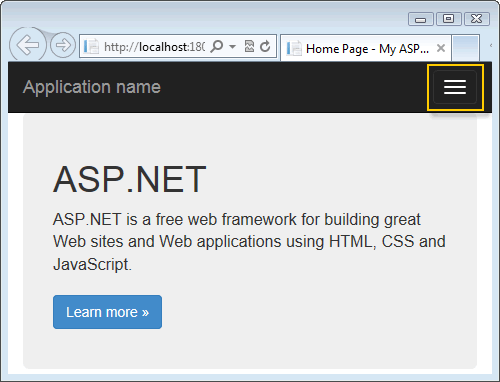This screenshot has width=500, height=382.
Task: Click the search magnifier in address bar
Action: coord(216,46)
